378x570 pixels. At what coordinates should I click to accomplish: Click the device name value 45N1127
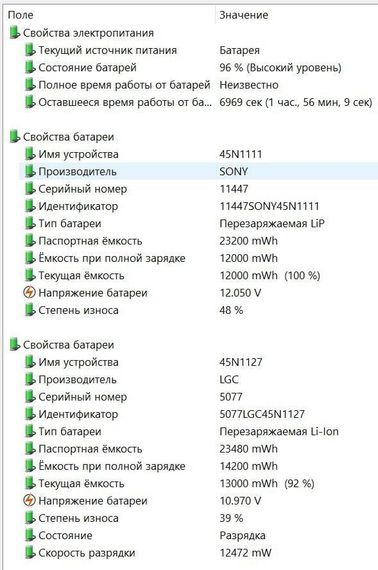(241, 362)
